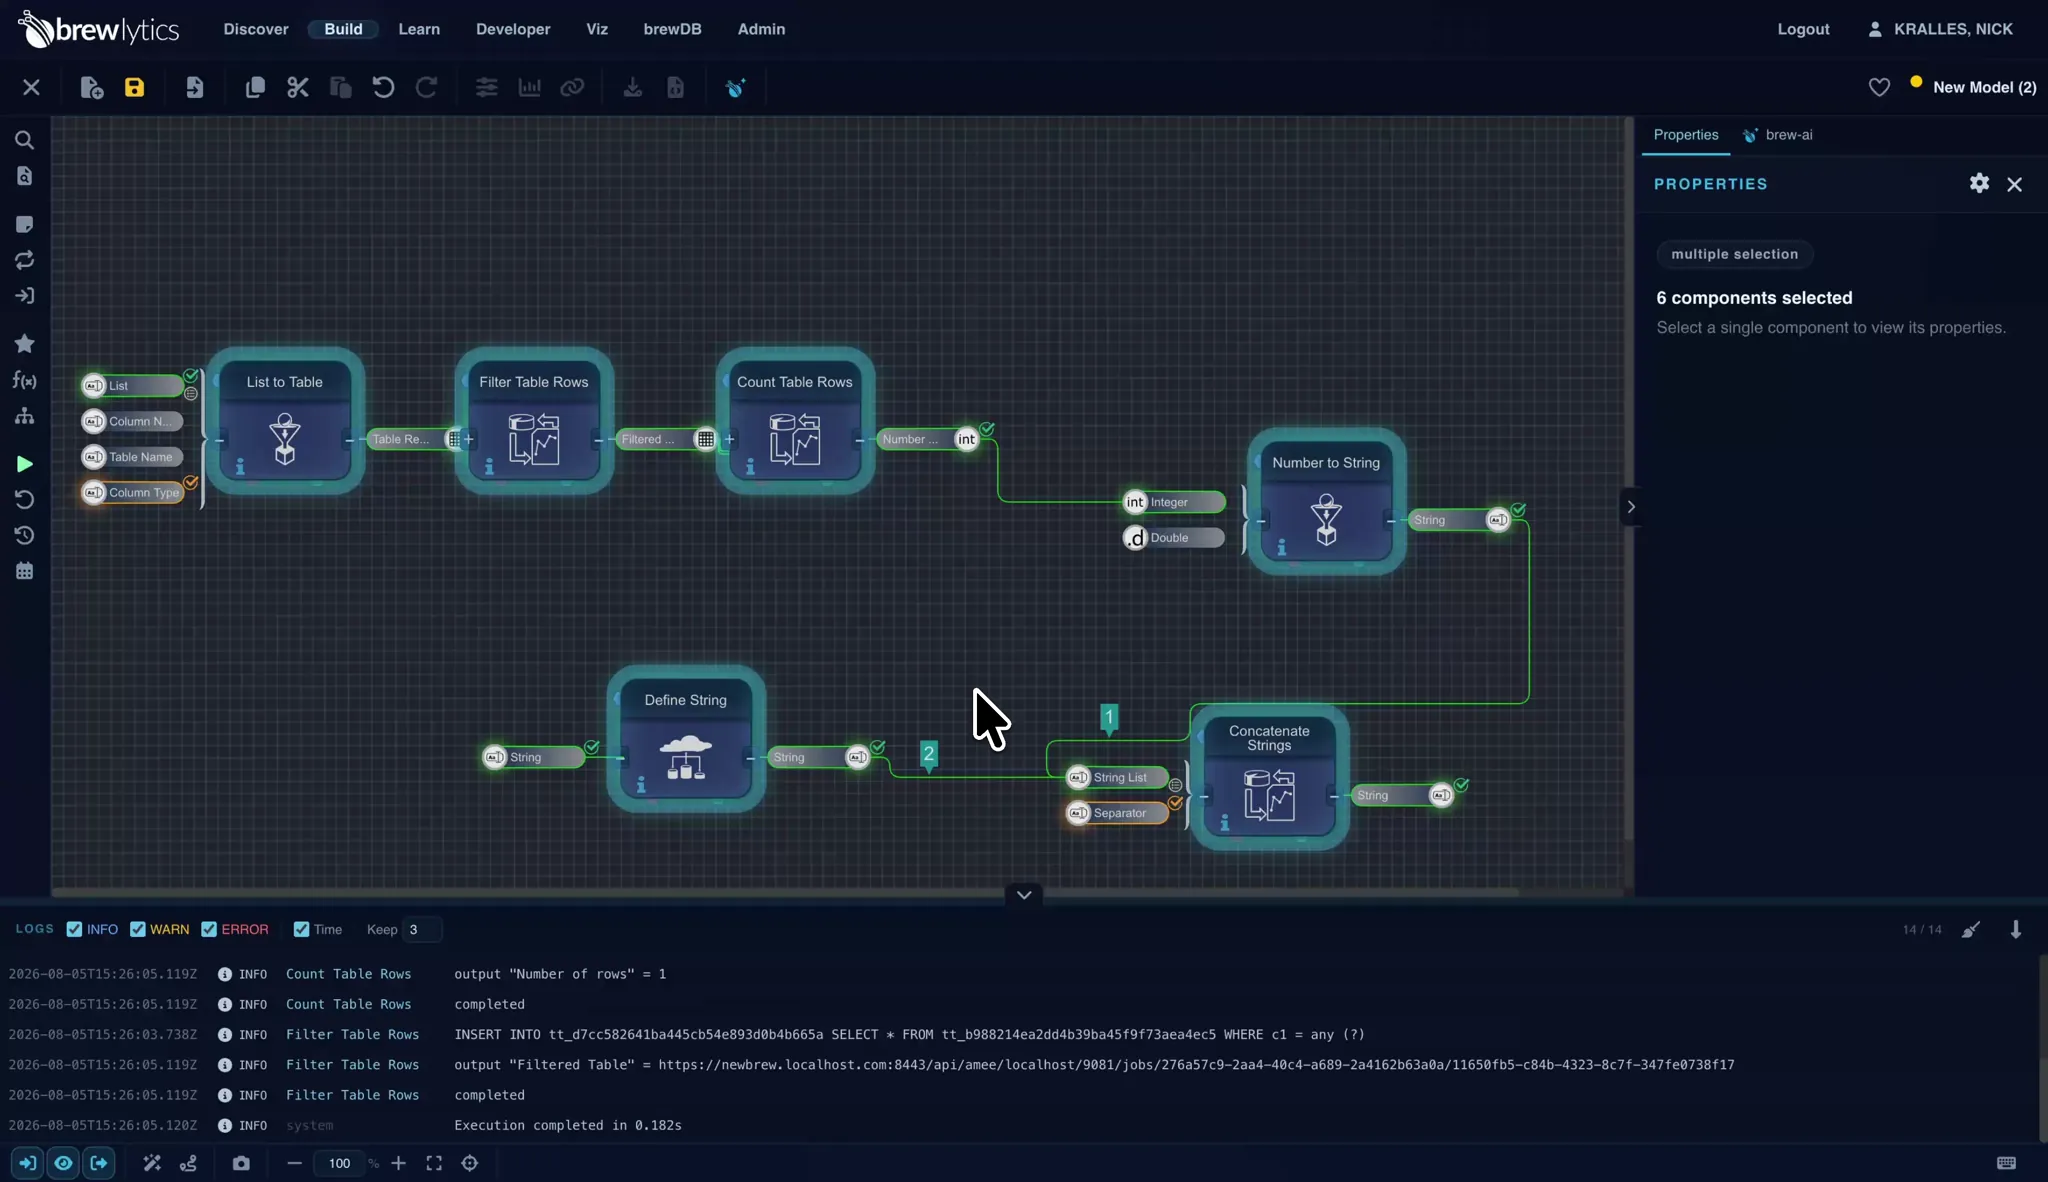
Task: Click the Keep logs count field
Action: click(421, 930)
